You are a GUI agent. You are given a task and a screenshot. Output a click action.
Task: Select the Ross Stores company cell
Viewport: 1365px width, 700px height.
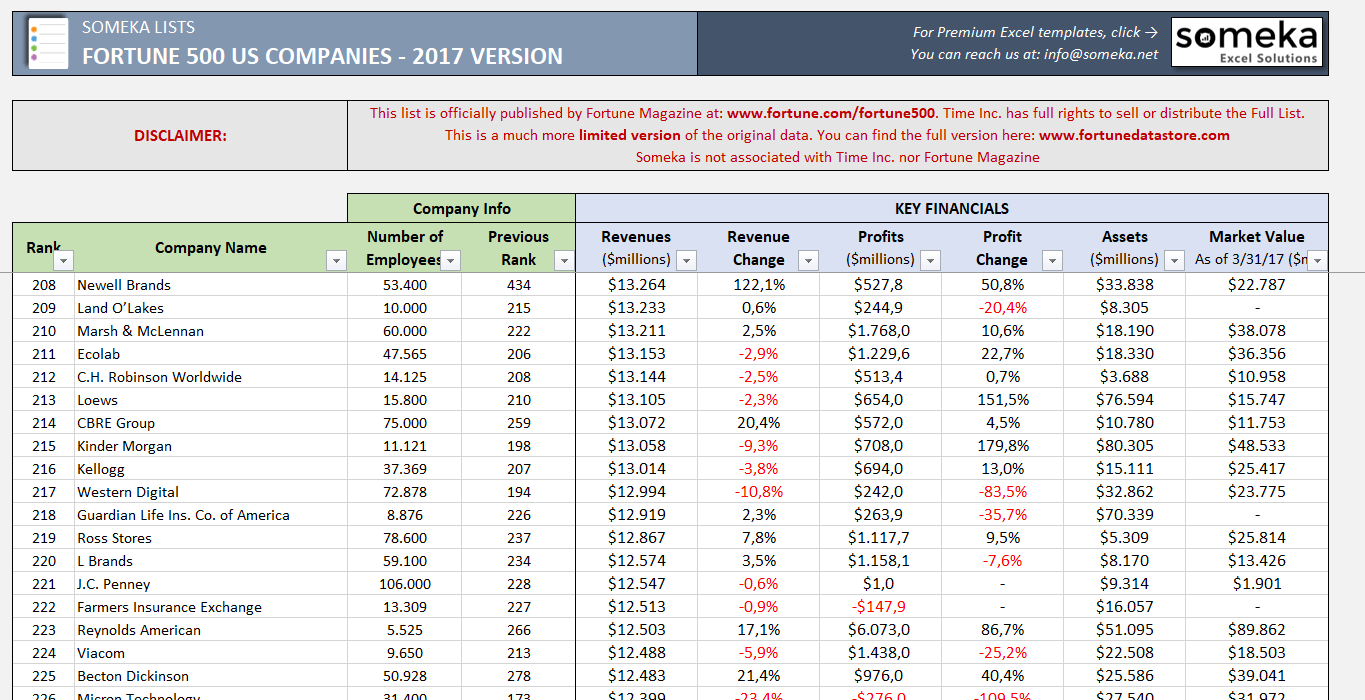[x=211, y=538]
